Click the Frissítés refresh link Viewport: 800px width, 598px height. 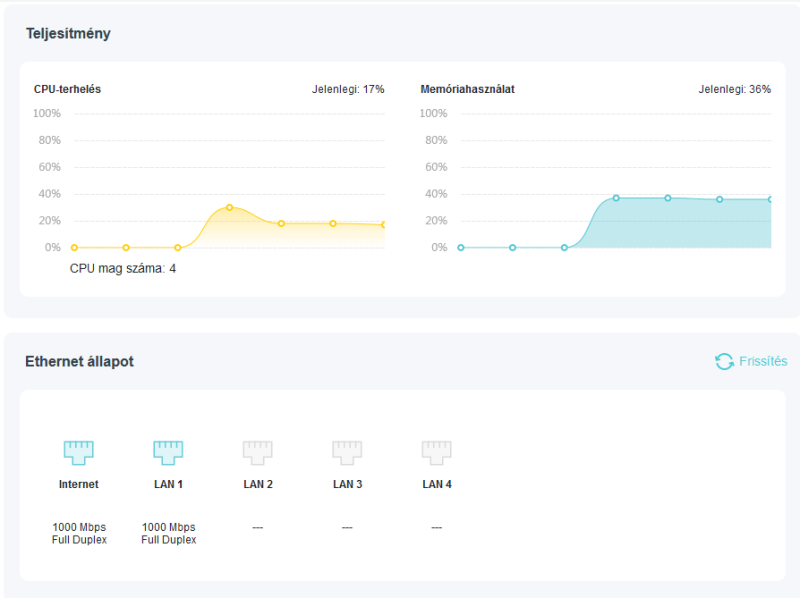tap(763, 361)
